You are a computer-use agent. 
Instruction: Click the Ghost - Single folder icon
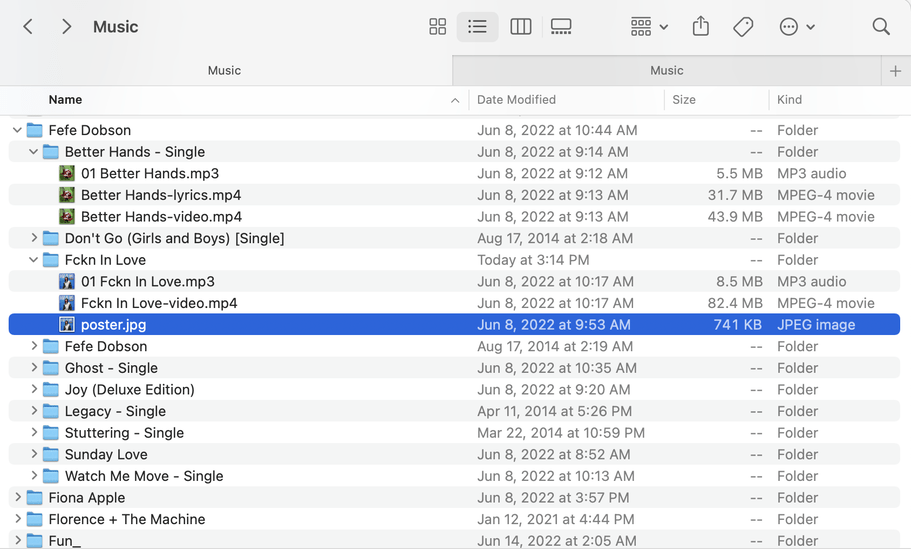(51, 368)
